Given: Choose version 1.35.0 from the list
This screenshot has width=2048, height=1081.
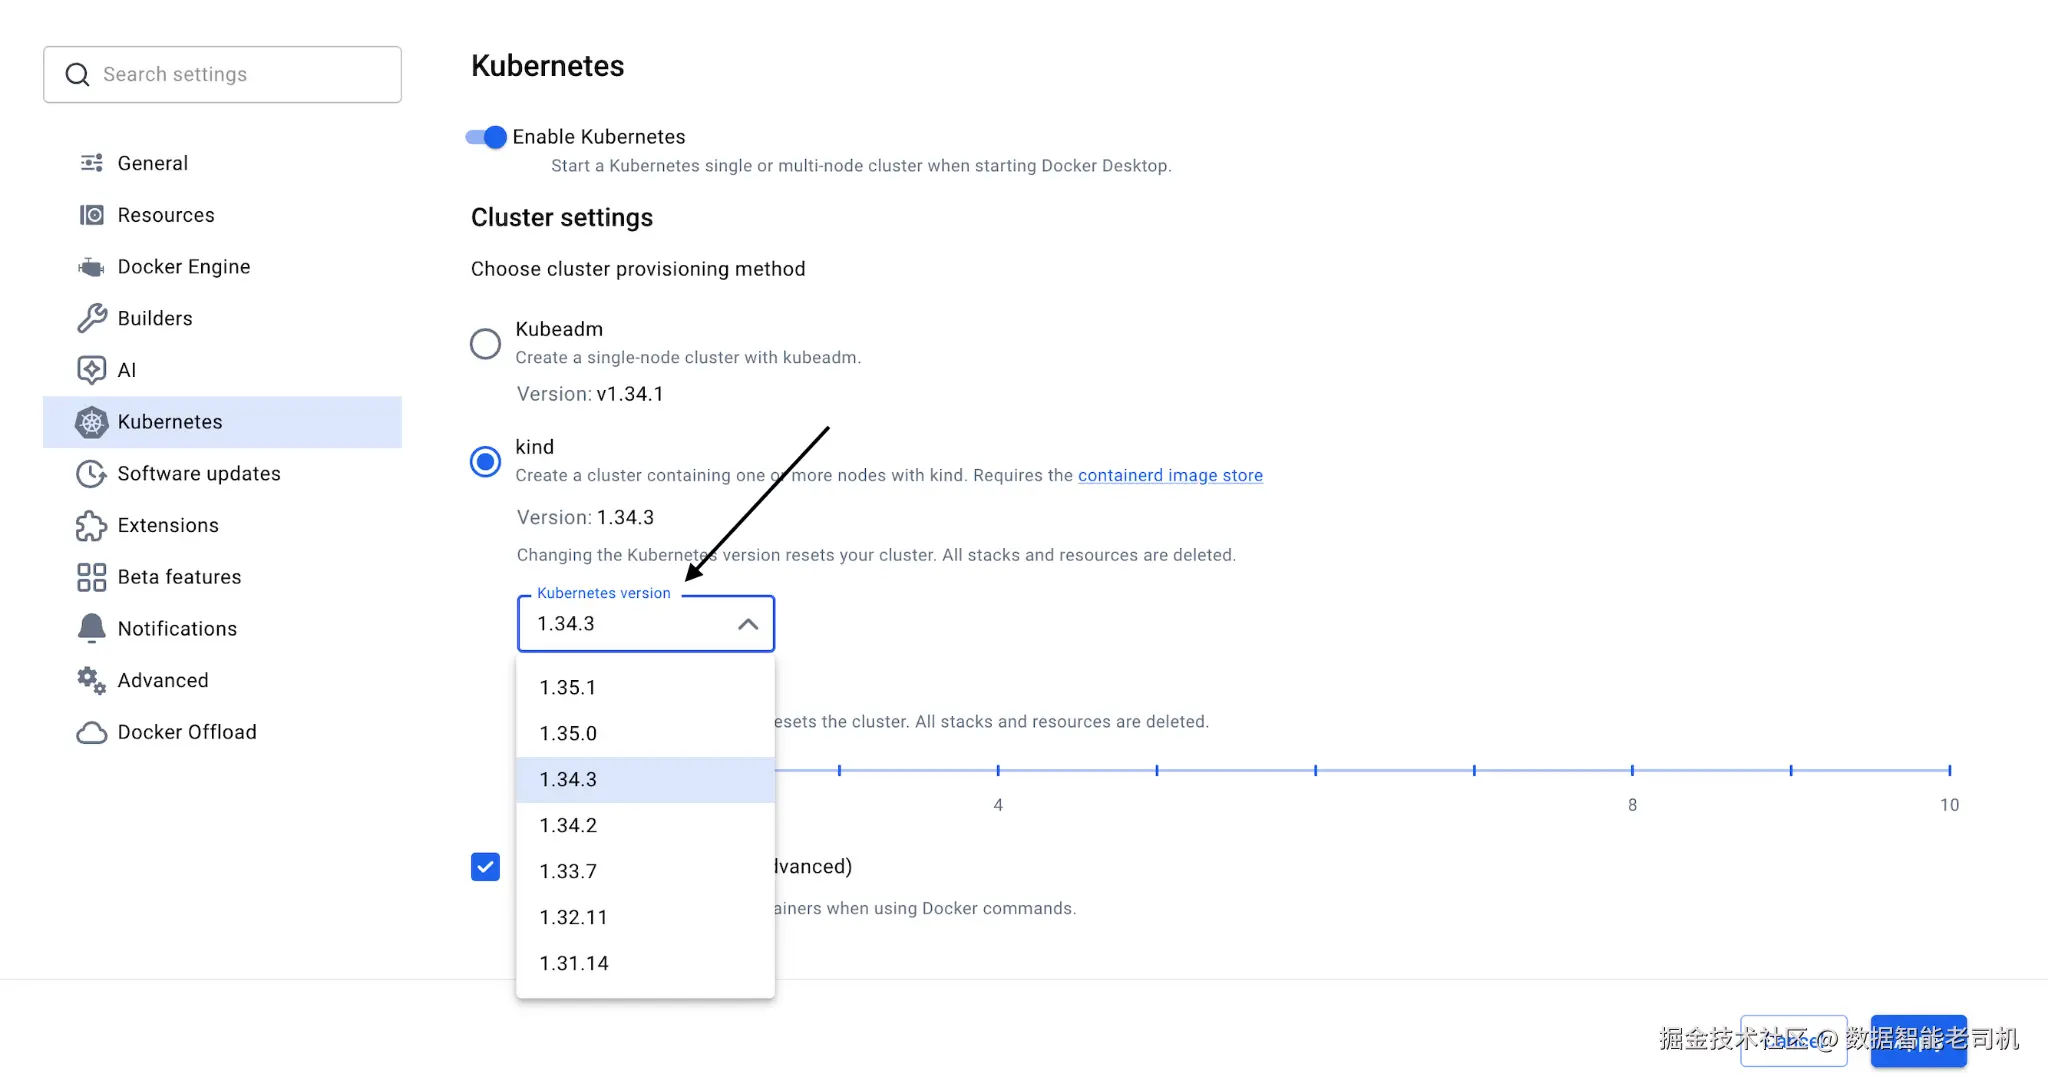Looking at the screenshot, I should (x=646, y=734).
